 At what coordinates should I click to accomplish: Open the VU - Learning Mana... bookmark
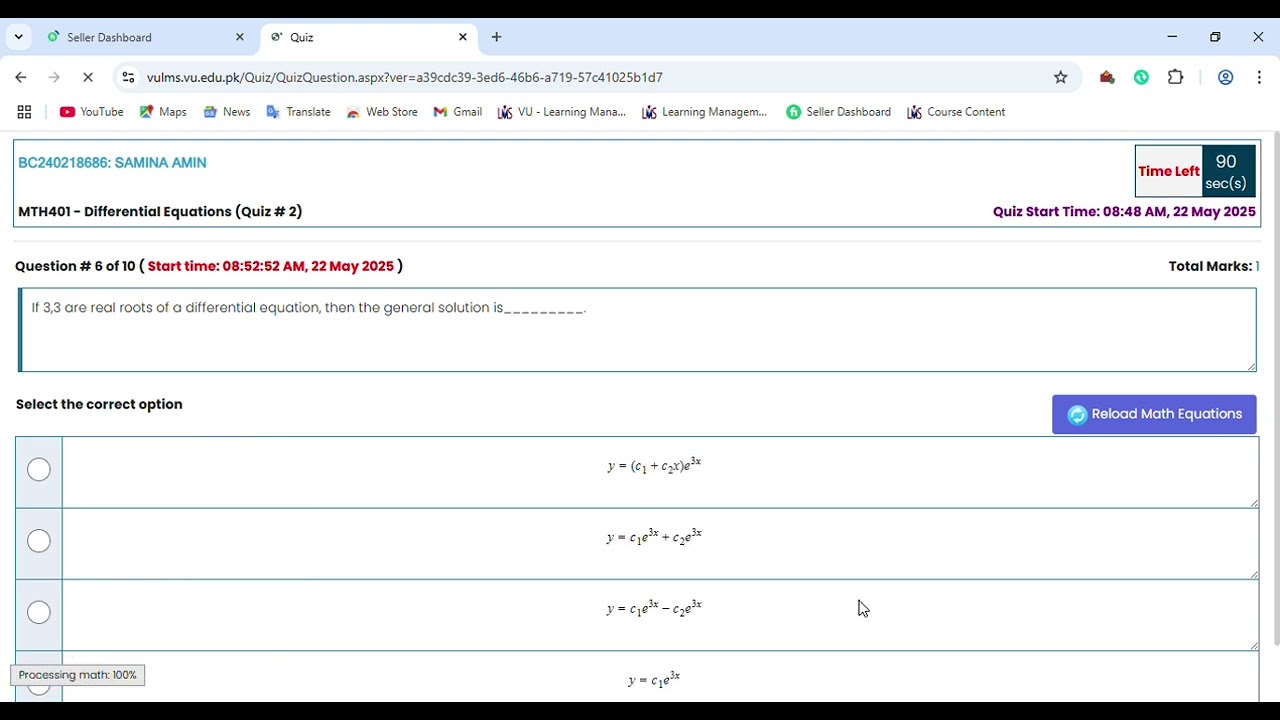point(562,112)
